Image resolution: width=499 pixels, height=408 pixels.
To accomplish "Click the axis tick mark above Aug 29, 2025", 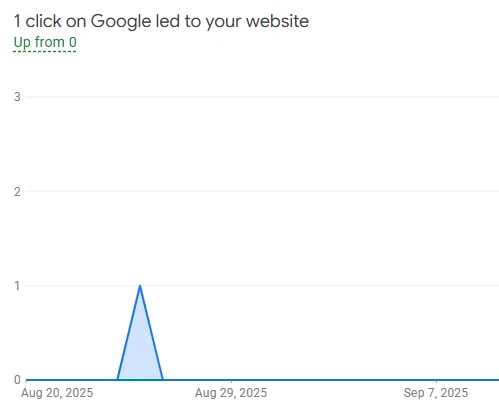I will coord(231,382).
